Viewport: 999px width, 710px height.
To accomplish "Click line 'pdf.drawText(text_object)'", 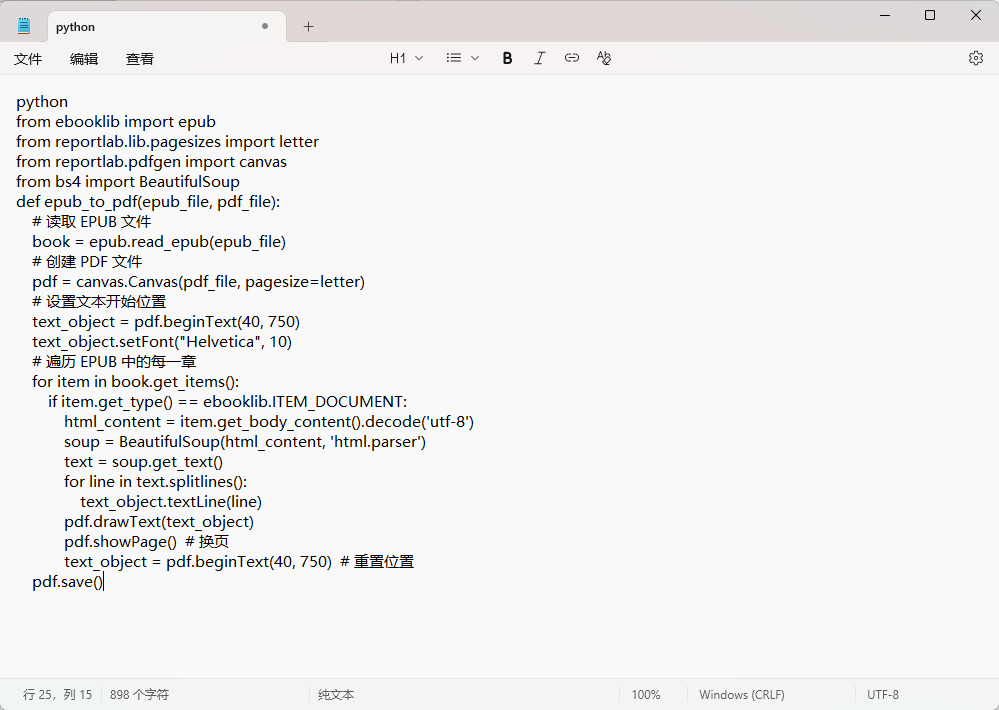I will 159,521.
